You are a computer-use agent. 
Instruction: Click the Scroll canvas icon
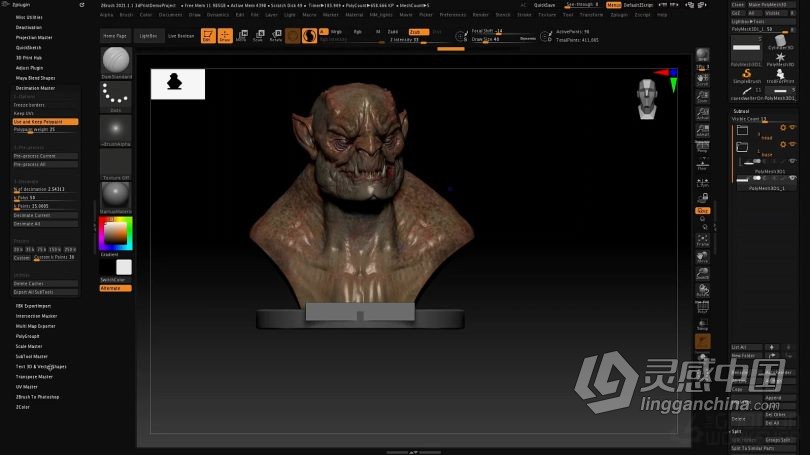click(703, 79)
